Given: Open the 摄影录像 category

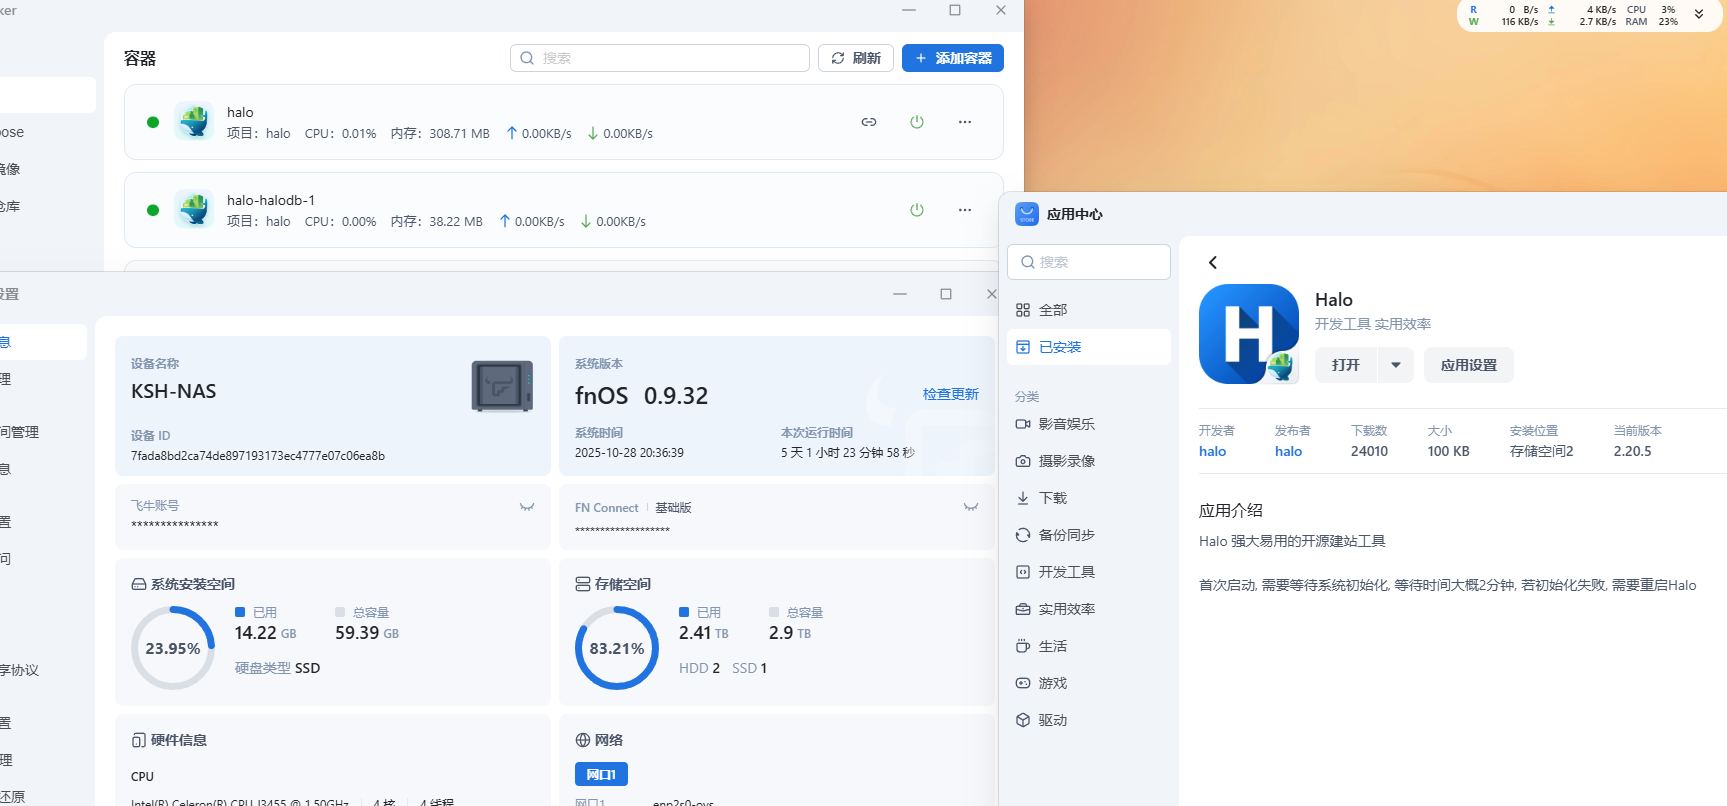Looking at the screenshot, I should point(1089,461).
